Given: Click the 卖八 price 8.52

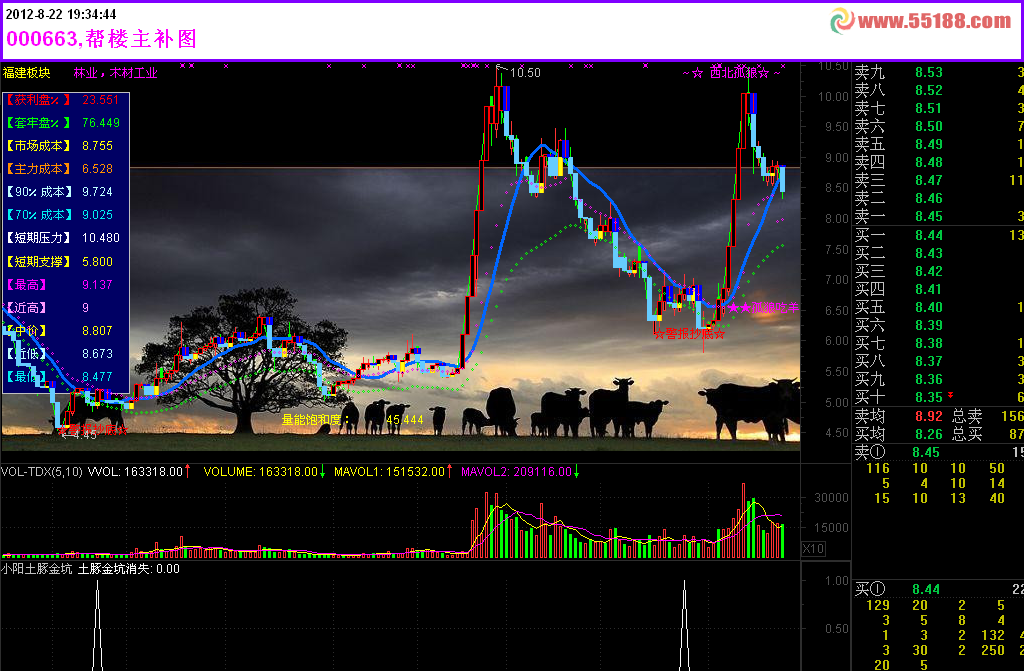Looking at the screenshot, I should click(x=929, y=90).
